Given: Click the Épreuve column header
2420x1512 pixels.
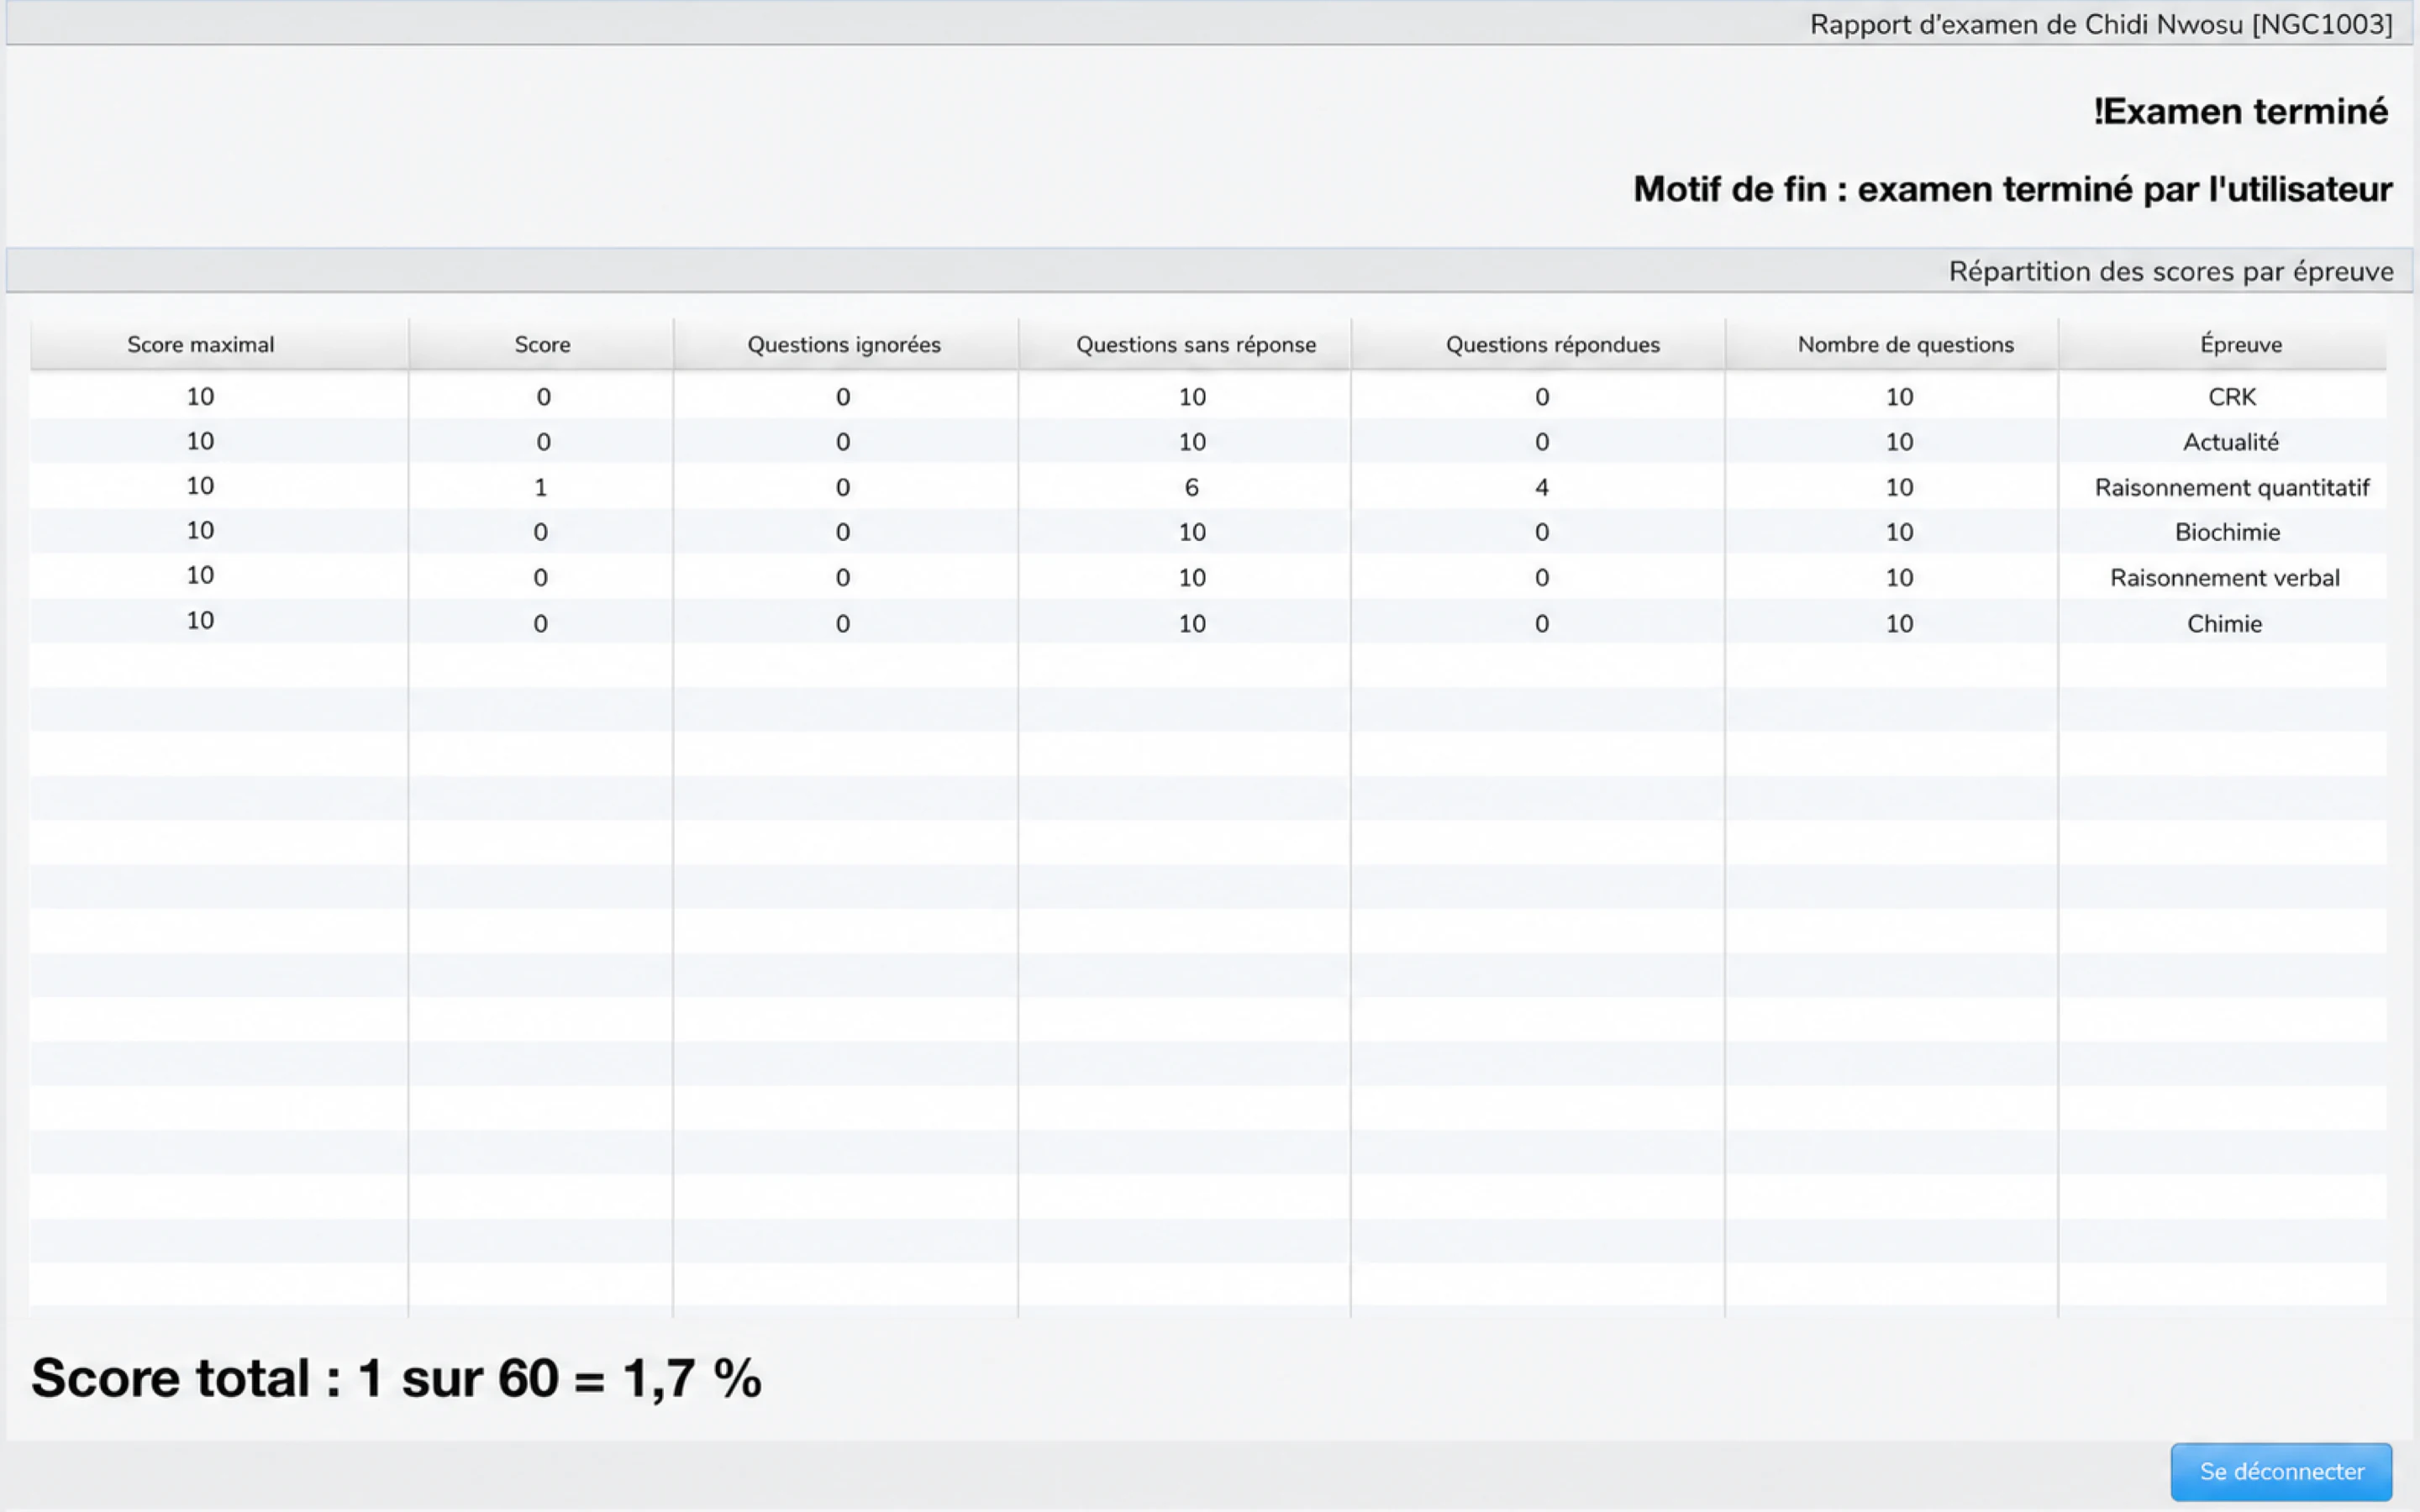Looking at the screenshot, I should point(2223,344).
